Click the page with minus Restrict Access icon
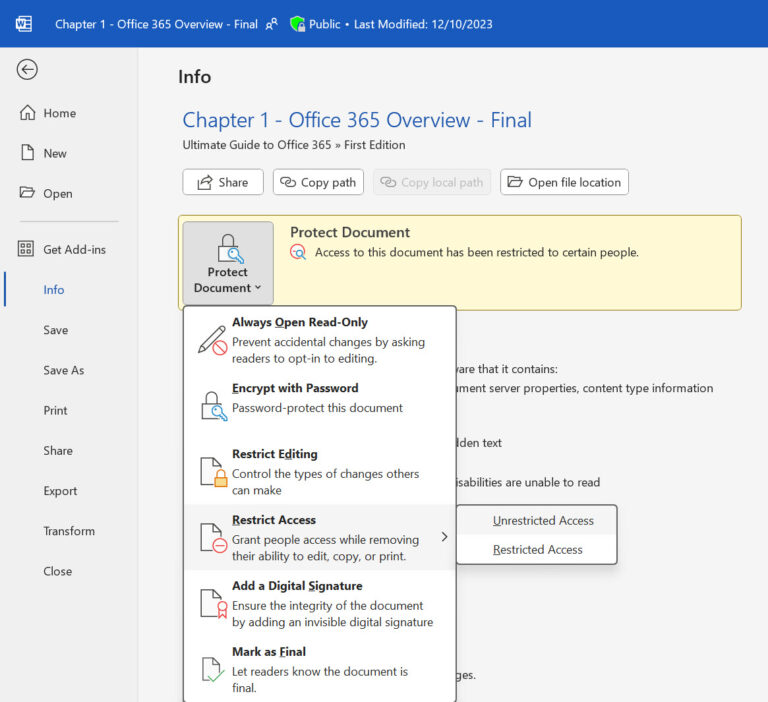The image size is (768, 702). click(214, 538)
